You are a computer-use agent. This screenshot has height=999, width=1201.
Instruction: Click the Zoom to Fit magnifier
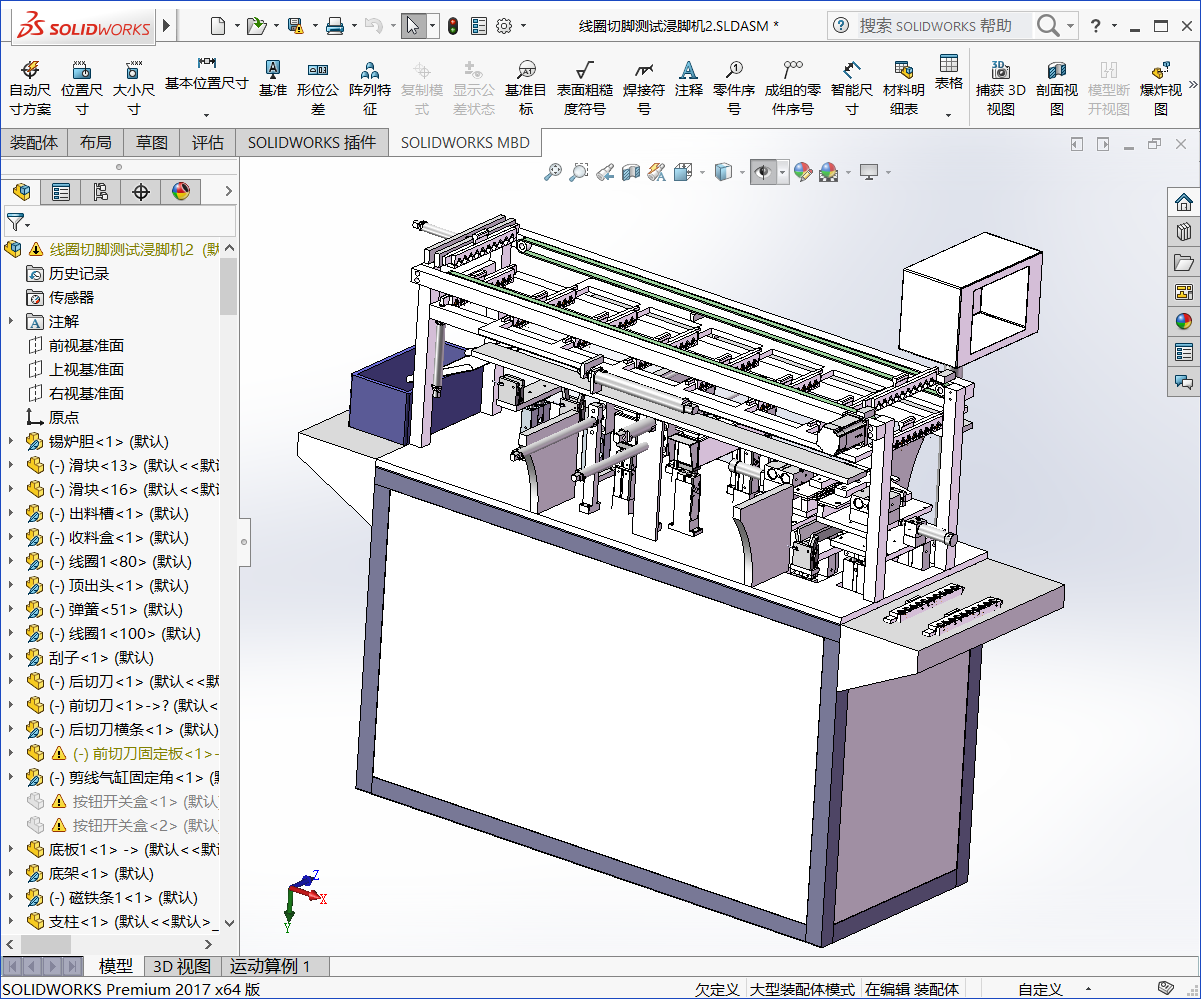coord(552,173)
